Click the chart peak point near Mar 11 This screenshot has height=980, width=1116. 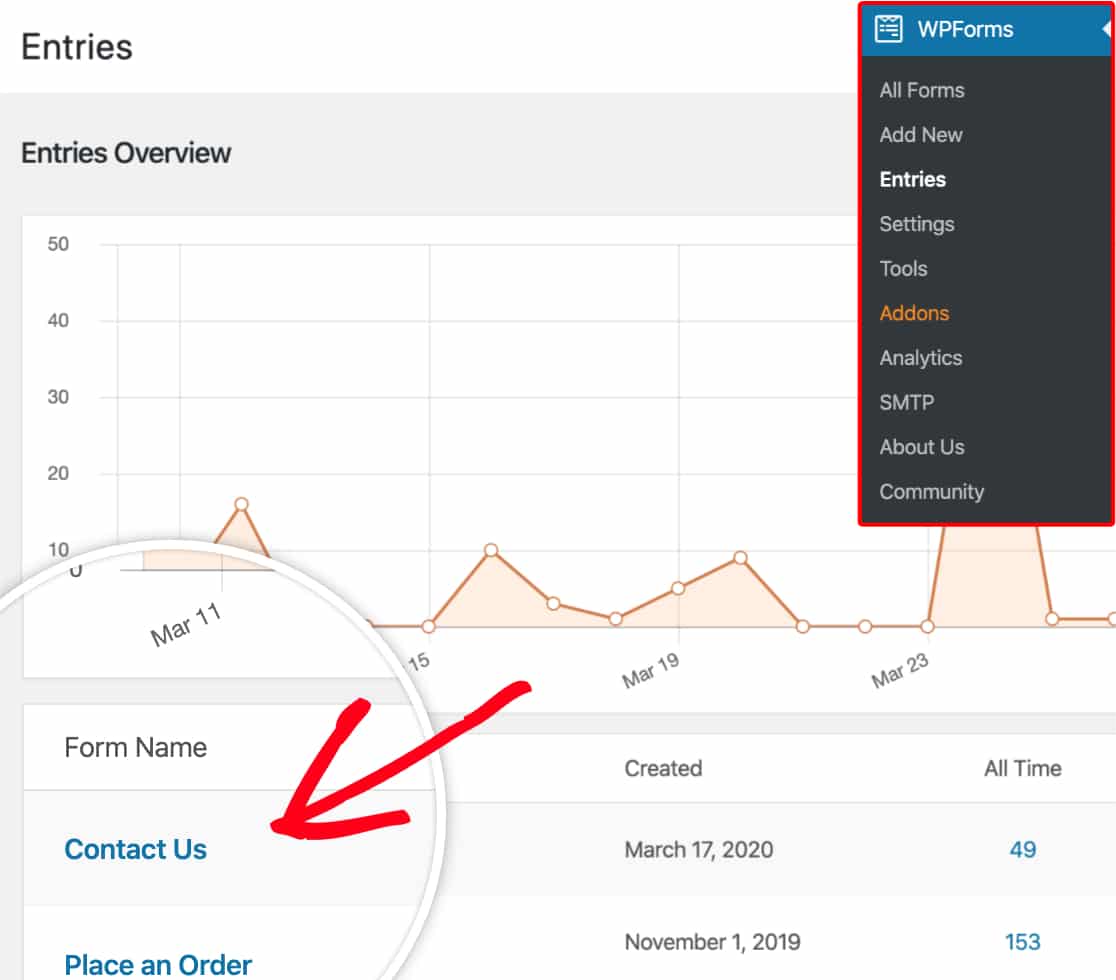click(241, 504)
